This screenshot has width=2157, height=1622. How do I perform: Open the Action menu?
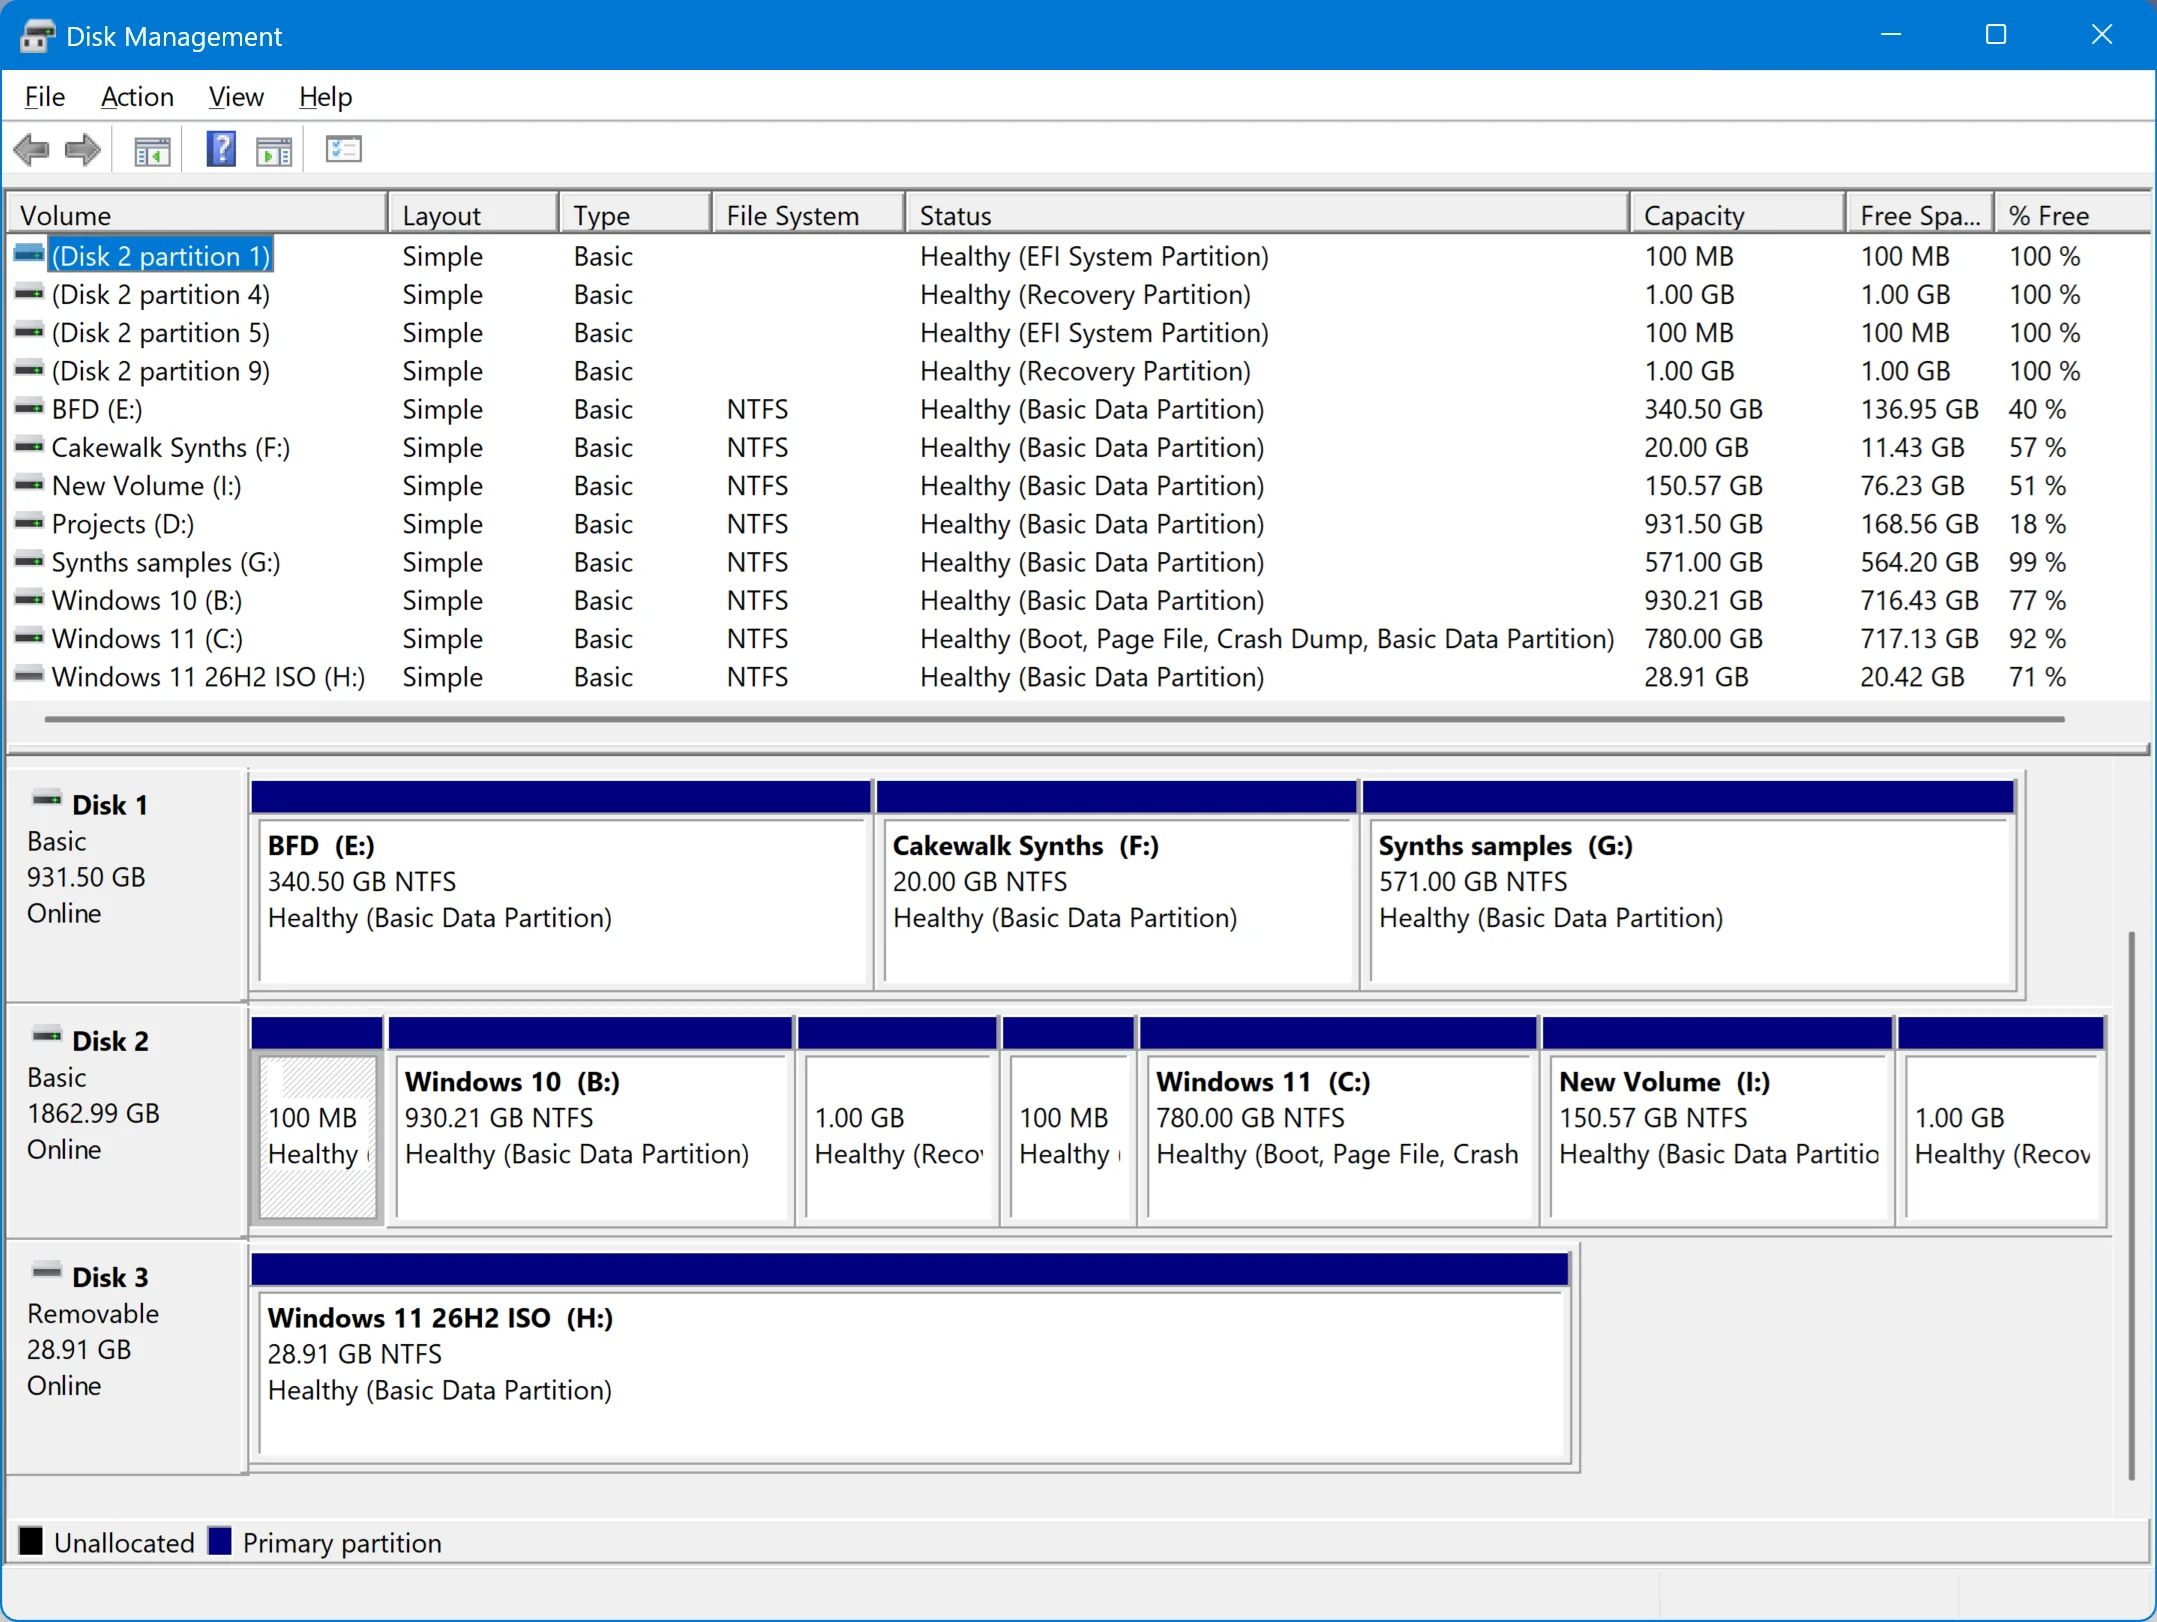pyautogui.click(x=137, y=97)
